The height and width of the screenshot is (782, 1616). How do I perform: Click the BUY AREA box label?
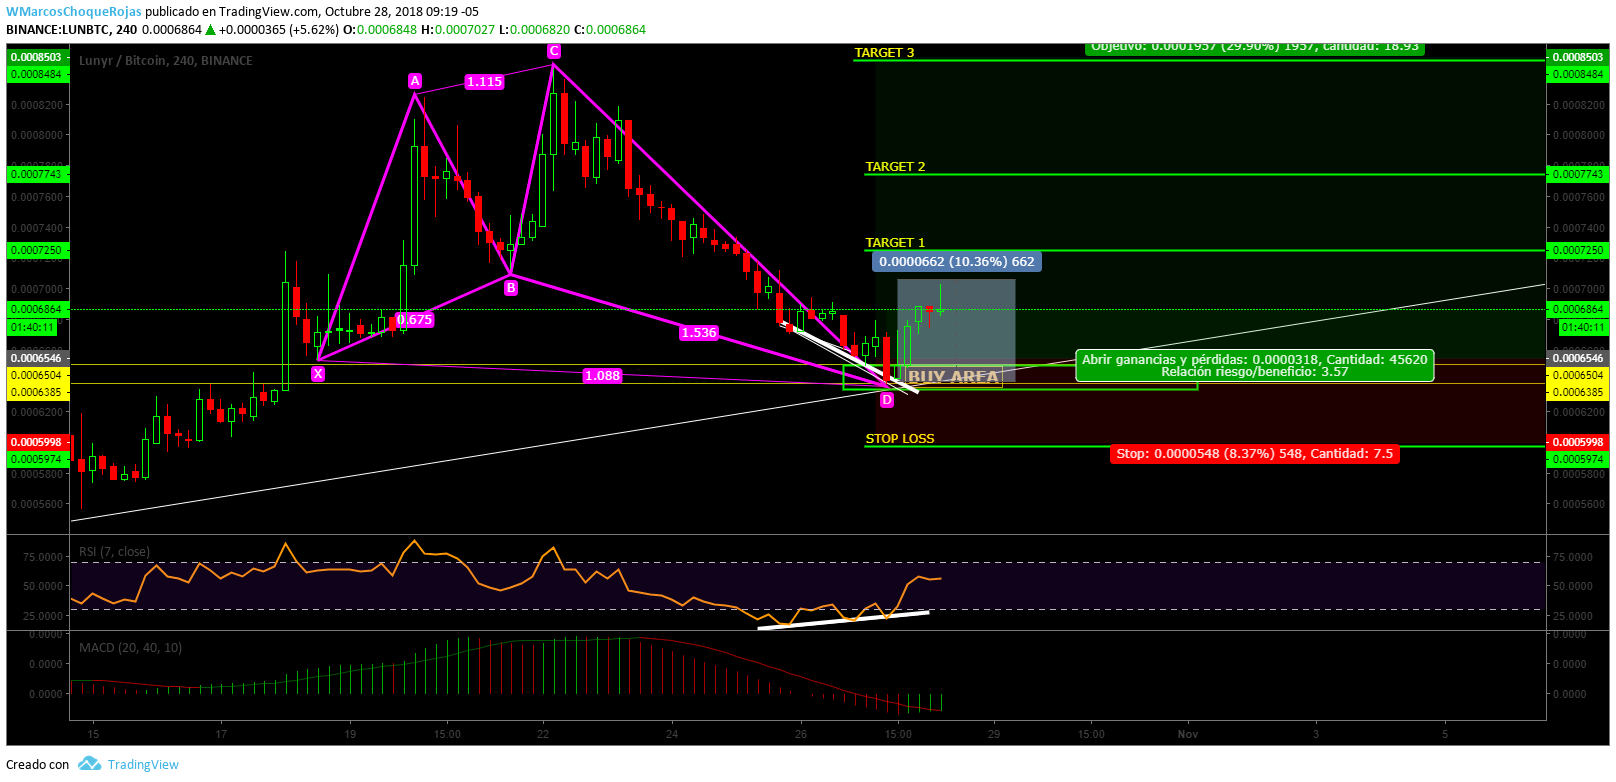click(x=953, y=377)
